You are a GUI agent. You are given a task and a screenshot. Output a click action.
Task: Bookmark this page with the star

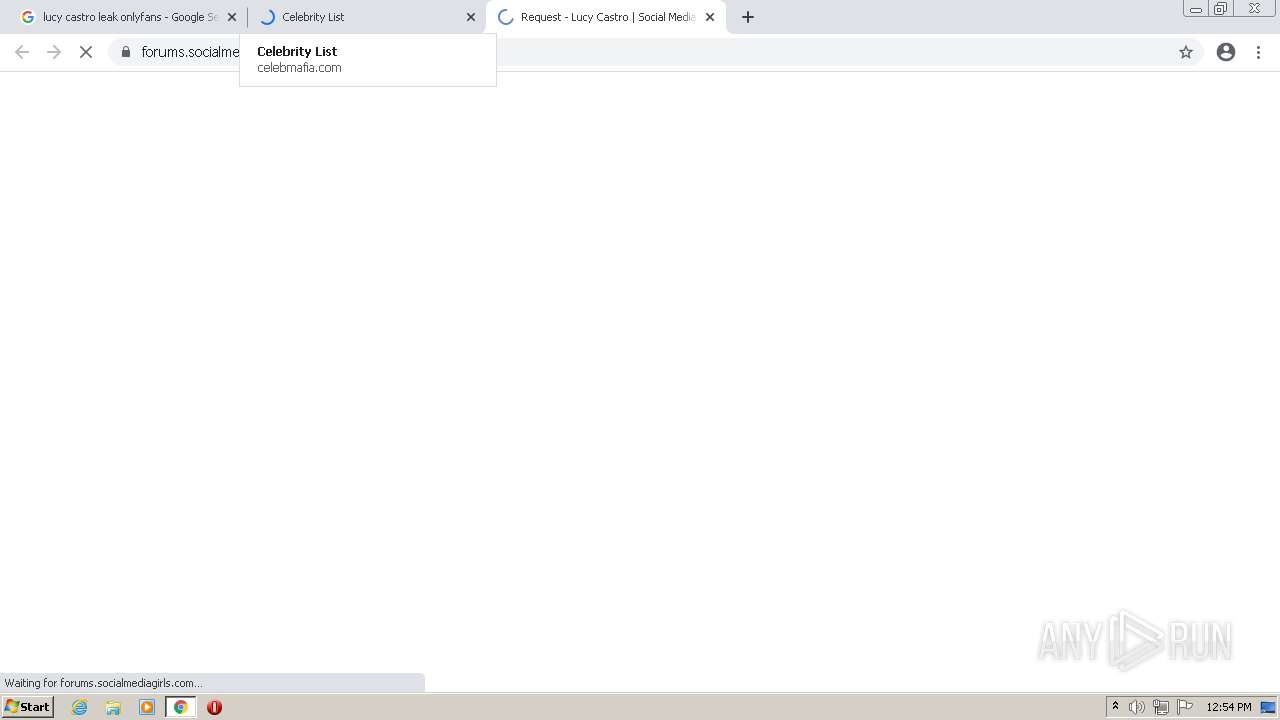1186,52
